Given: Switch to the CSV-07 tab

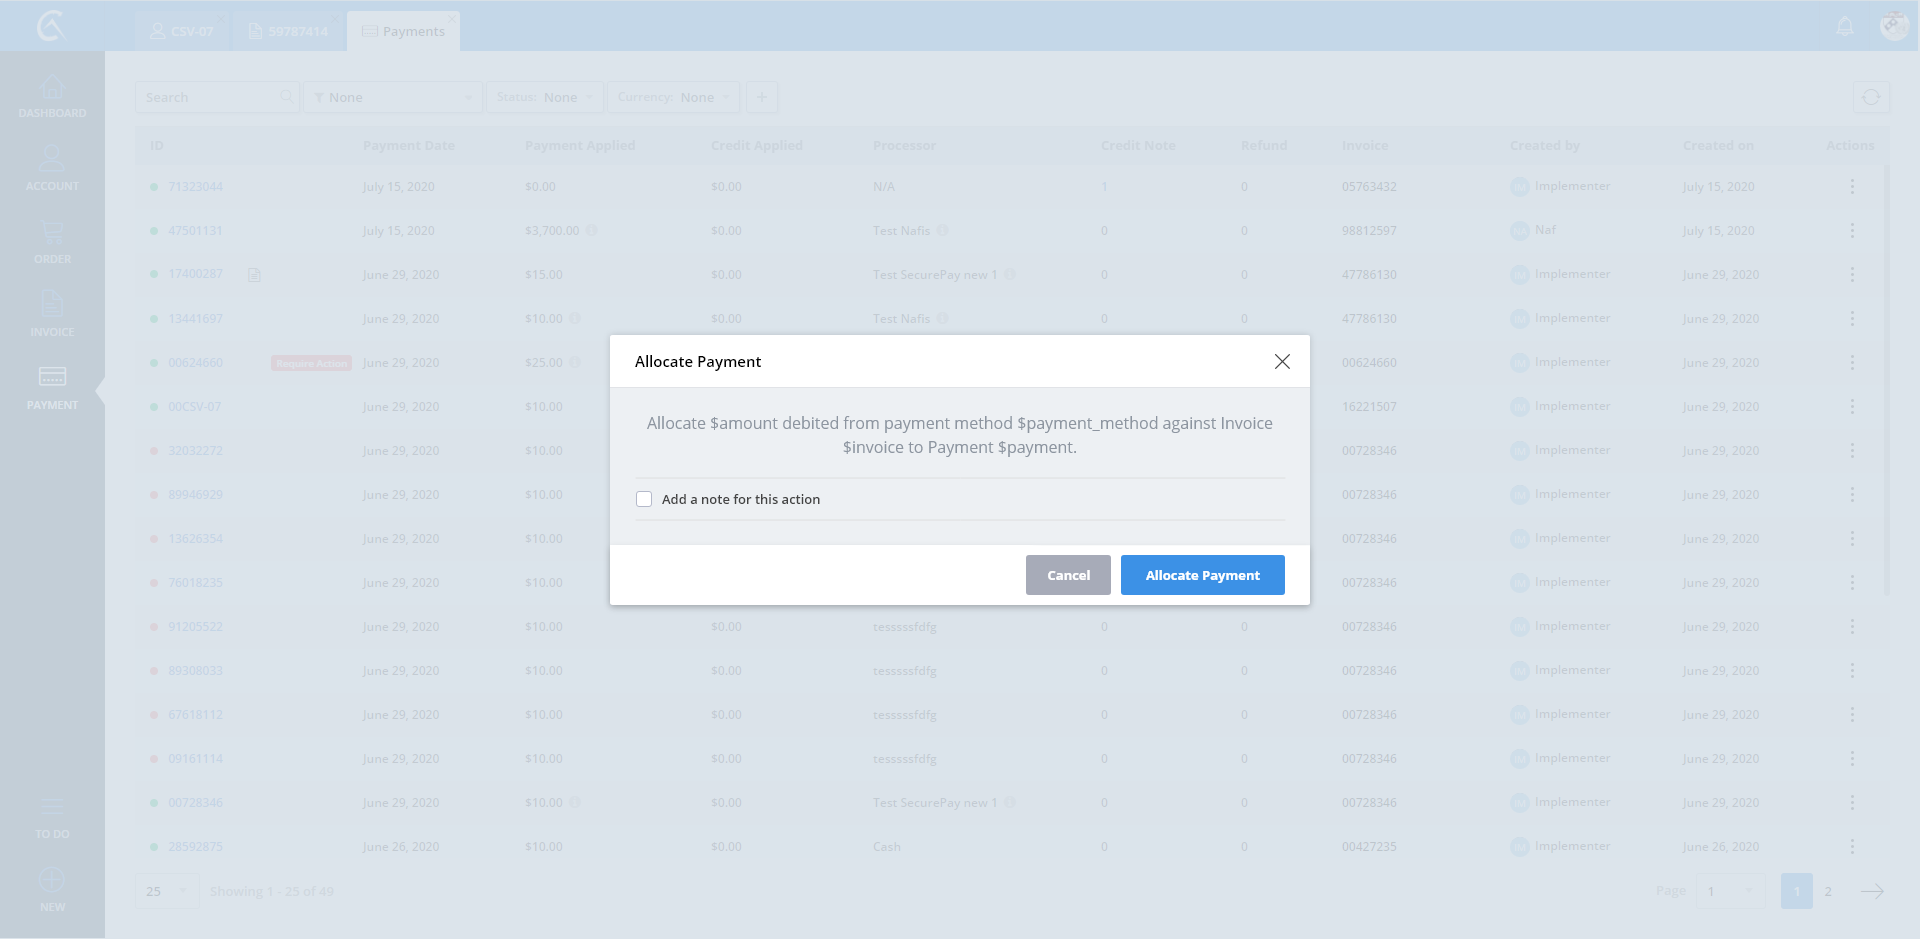Looking at the screenshot, I should [x=181, y=32].
